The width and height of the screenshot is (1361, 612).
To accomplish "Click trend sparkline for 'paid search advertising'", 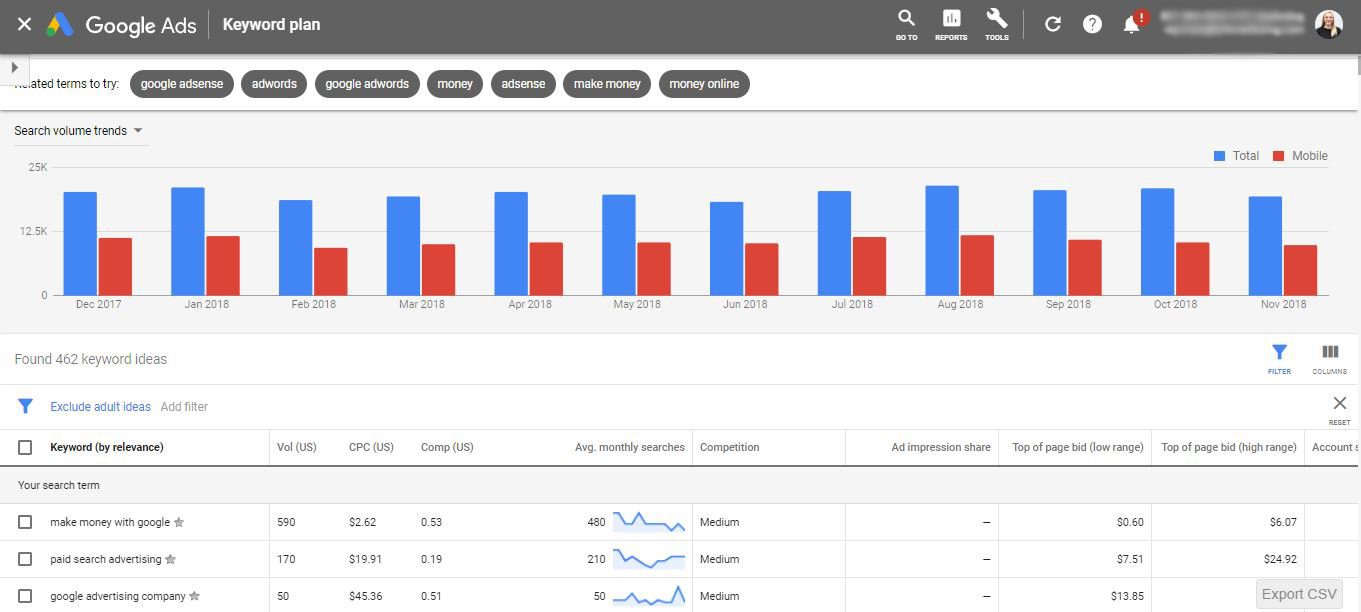I will pos(649,559).
